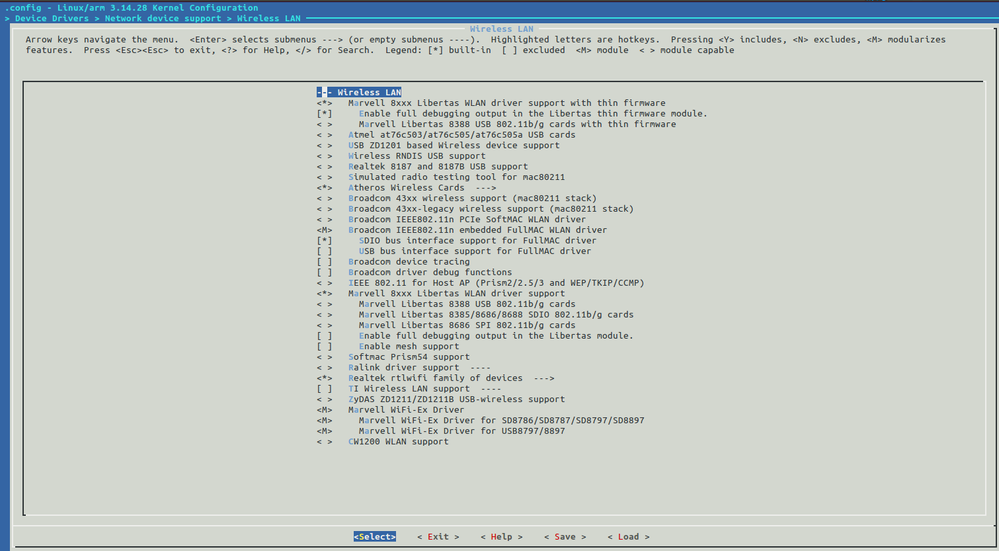Select ZyDAS ZD1211/ZD1211B USB-wireless support
Screen dimensions: 999x551
441,399
